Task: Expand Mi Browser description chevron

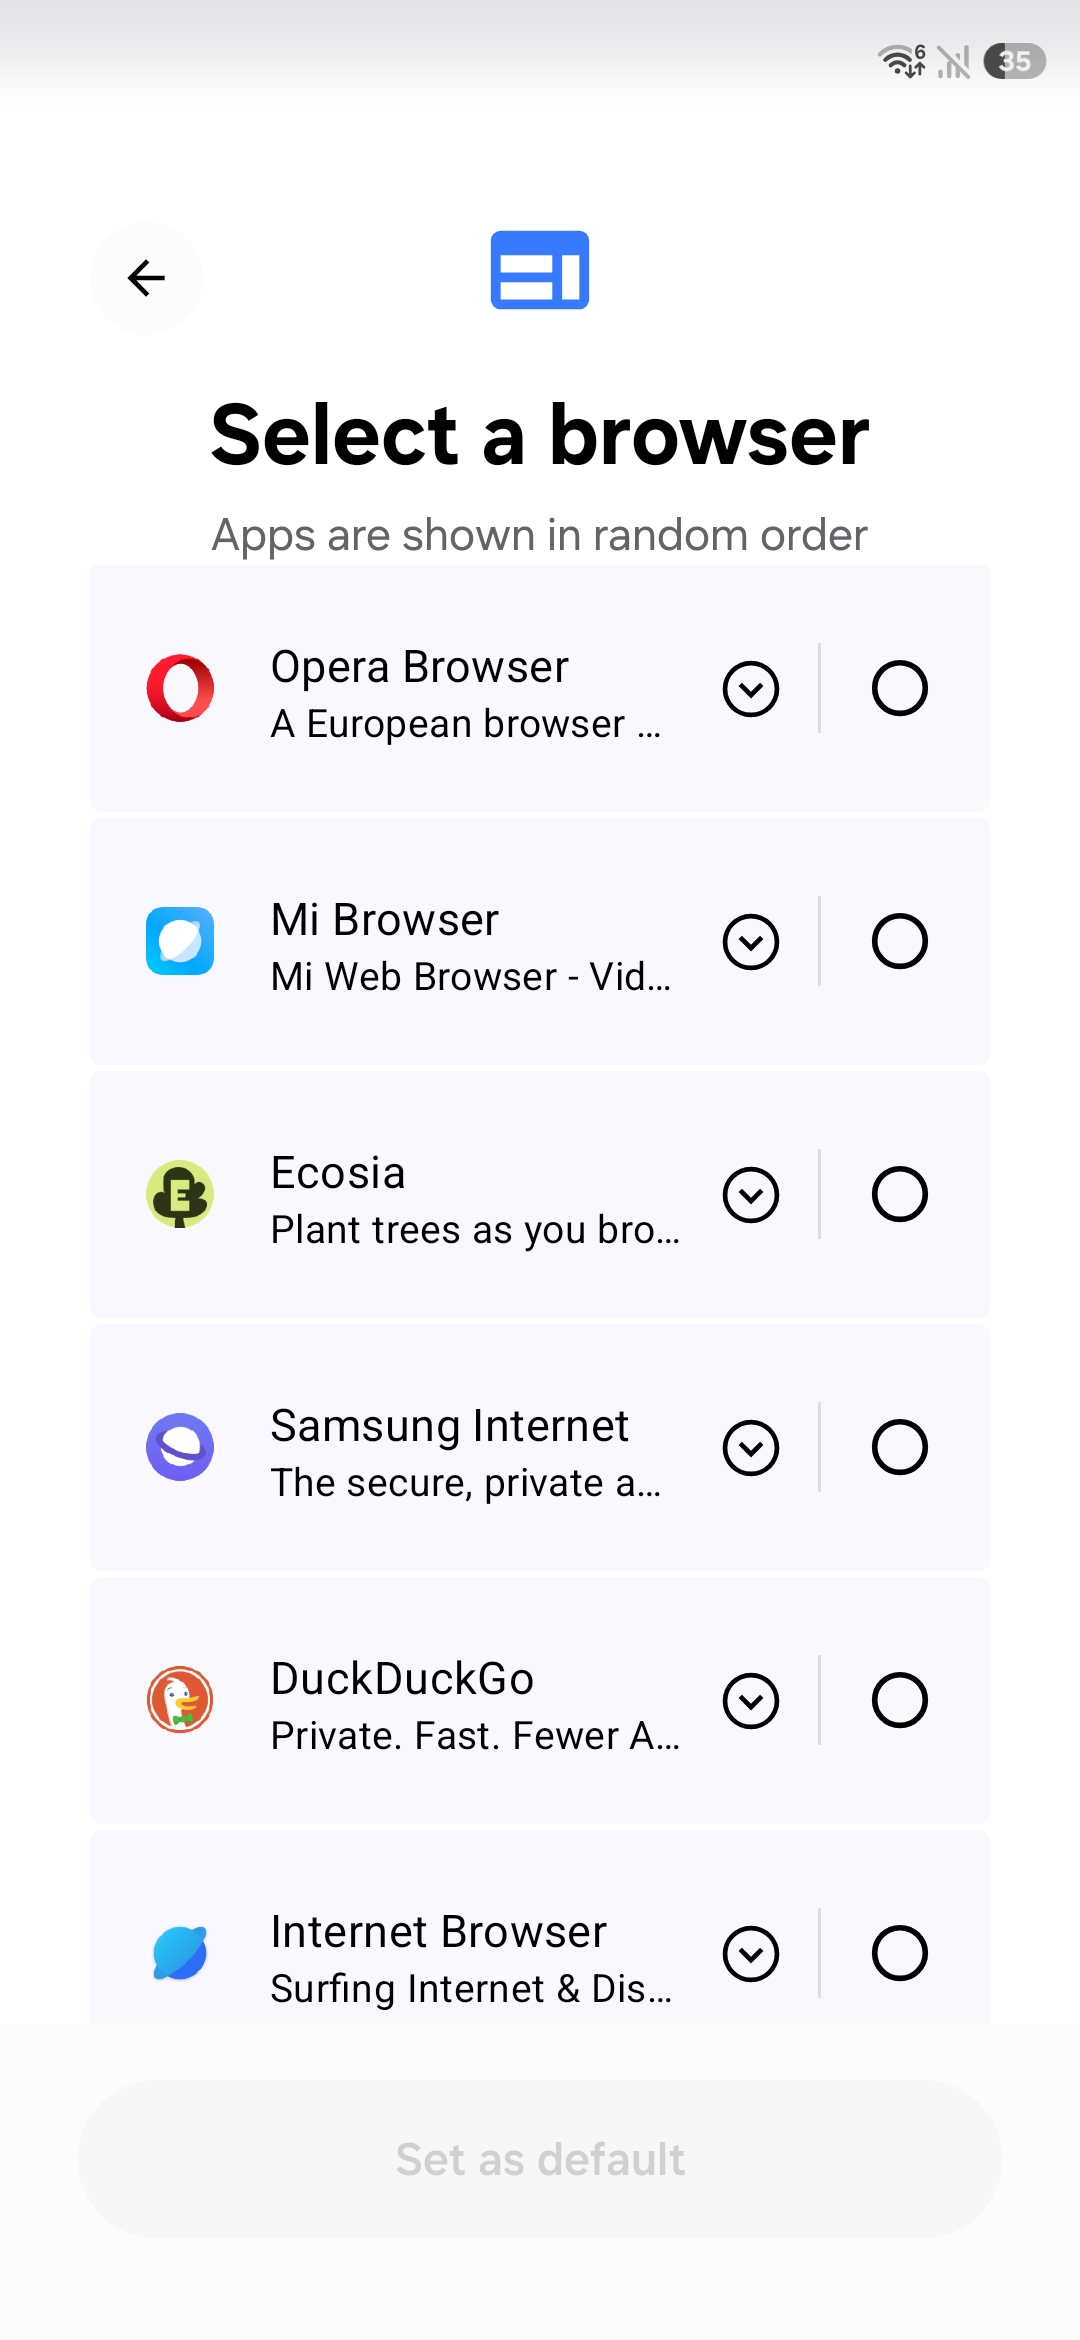Action: (751, 942)
